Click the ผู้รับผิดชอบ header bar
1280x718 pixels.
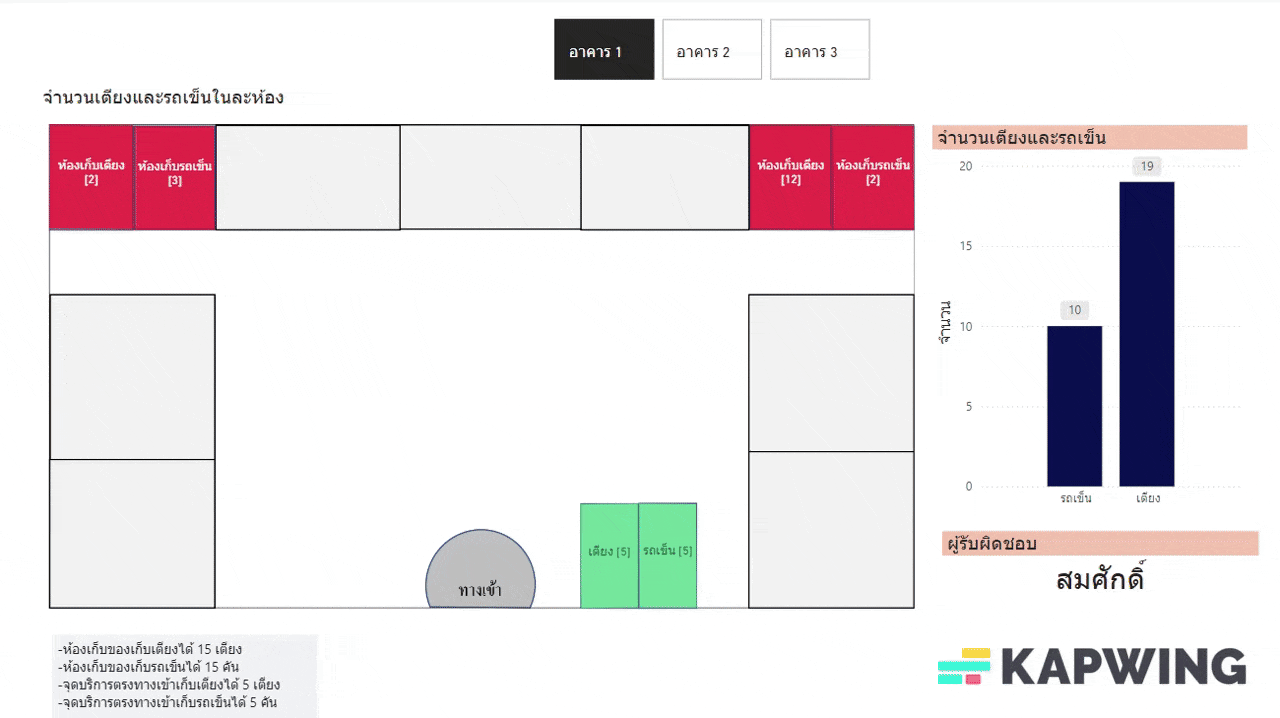1099,544
